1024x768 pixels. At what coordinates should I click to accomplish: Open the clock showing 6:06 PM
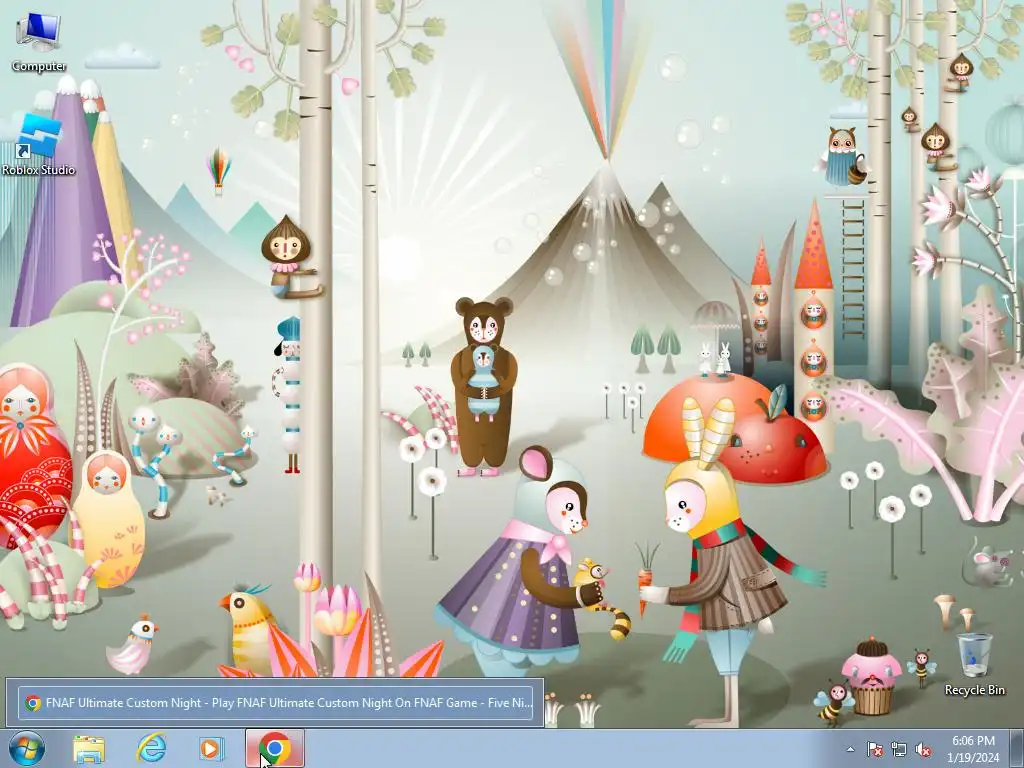click(973, 749)
